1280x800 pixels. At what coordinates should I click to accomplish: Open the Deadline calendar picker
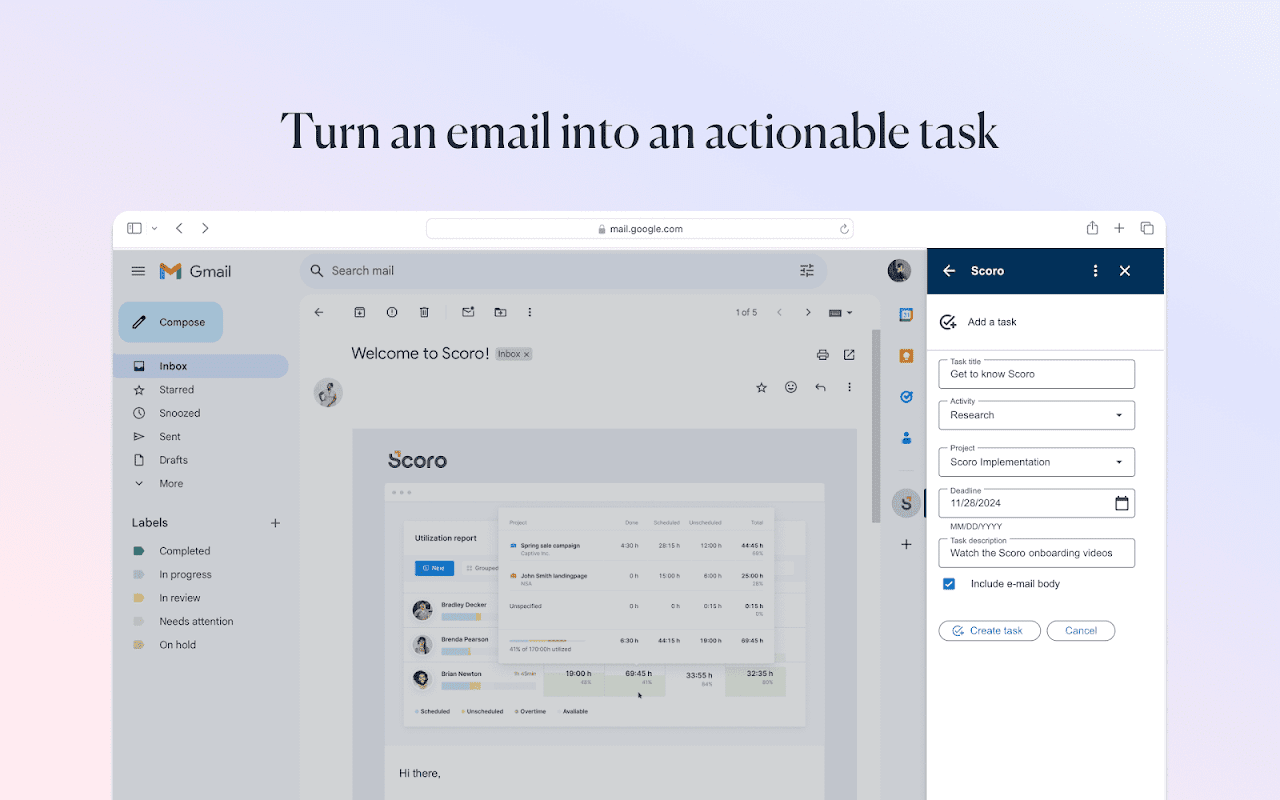[x=1122, y=503]
